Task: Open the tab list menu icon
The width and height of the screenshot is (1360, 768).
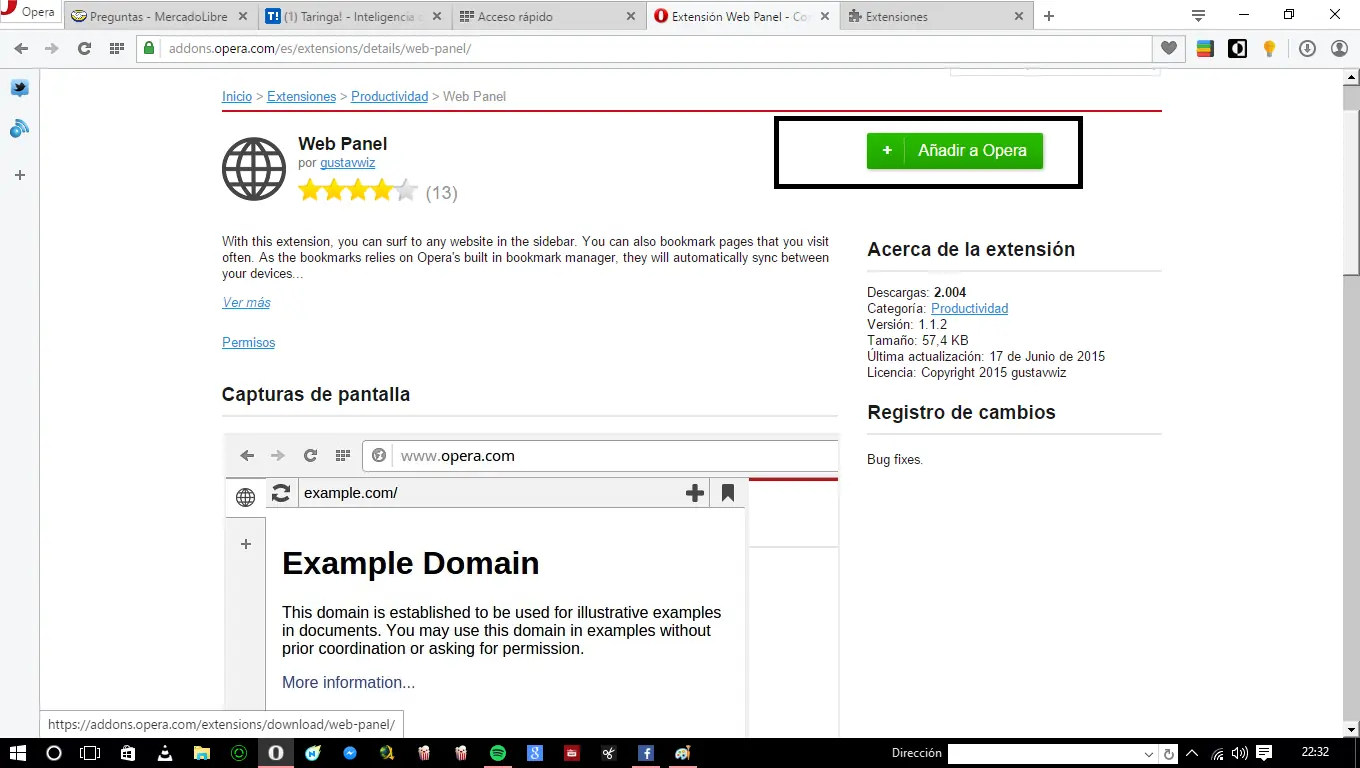Action: pos(1198,15)
